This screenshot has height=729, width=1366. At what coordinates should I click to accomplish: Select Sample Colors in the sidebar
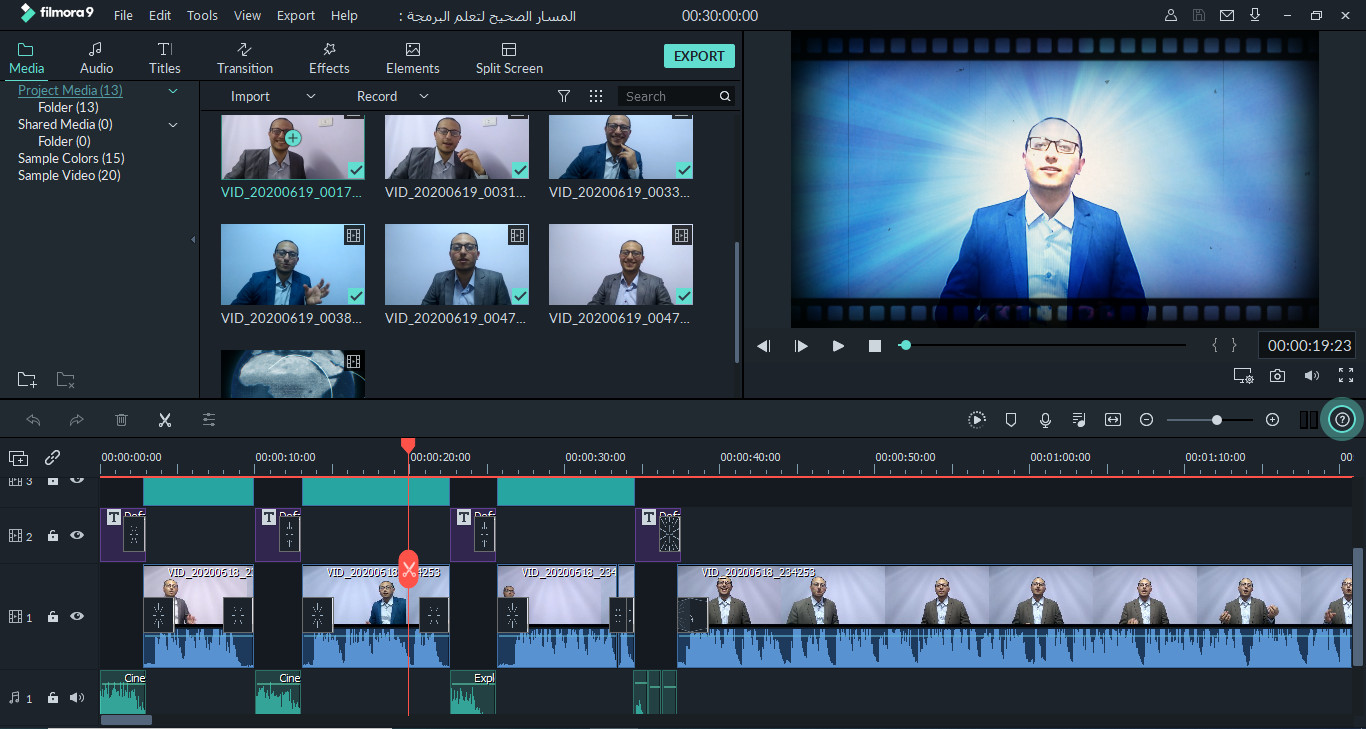(x=70, y=157)
